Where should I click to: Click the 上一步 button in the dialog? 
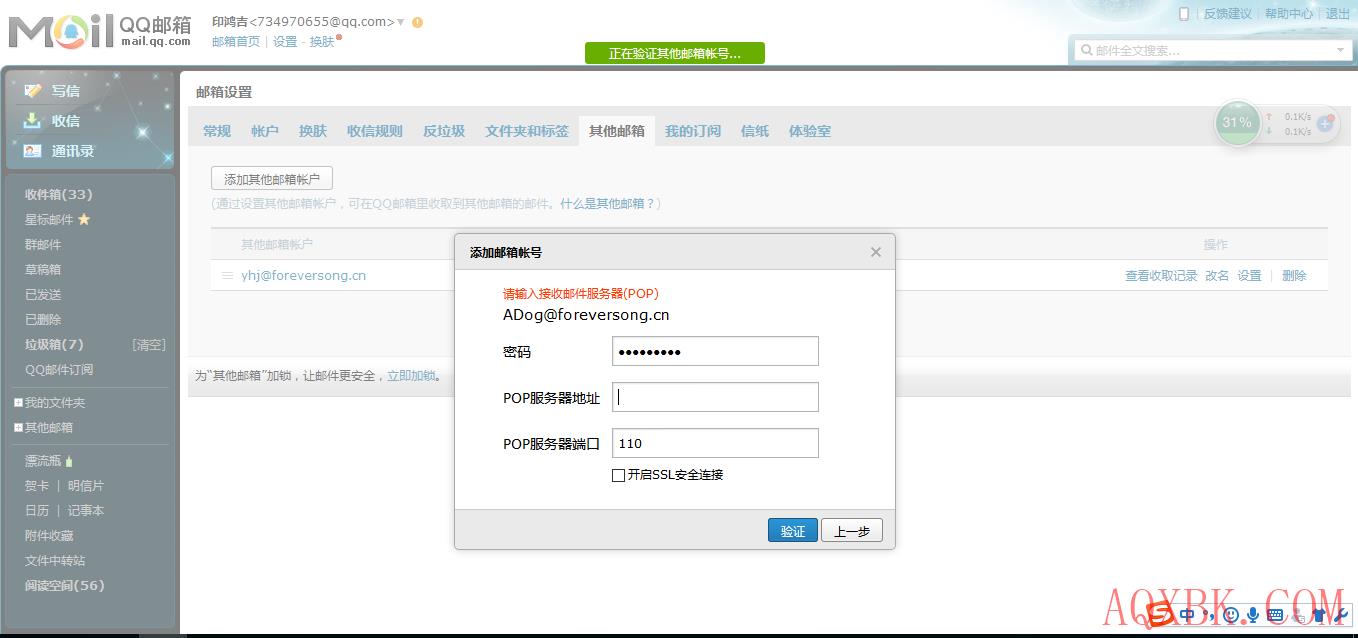click(x=852, y=531)
